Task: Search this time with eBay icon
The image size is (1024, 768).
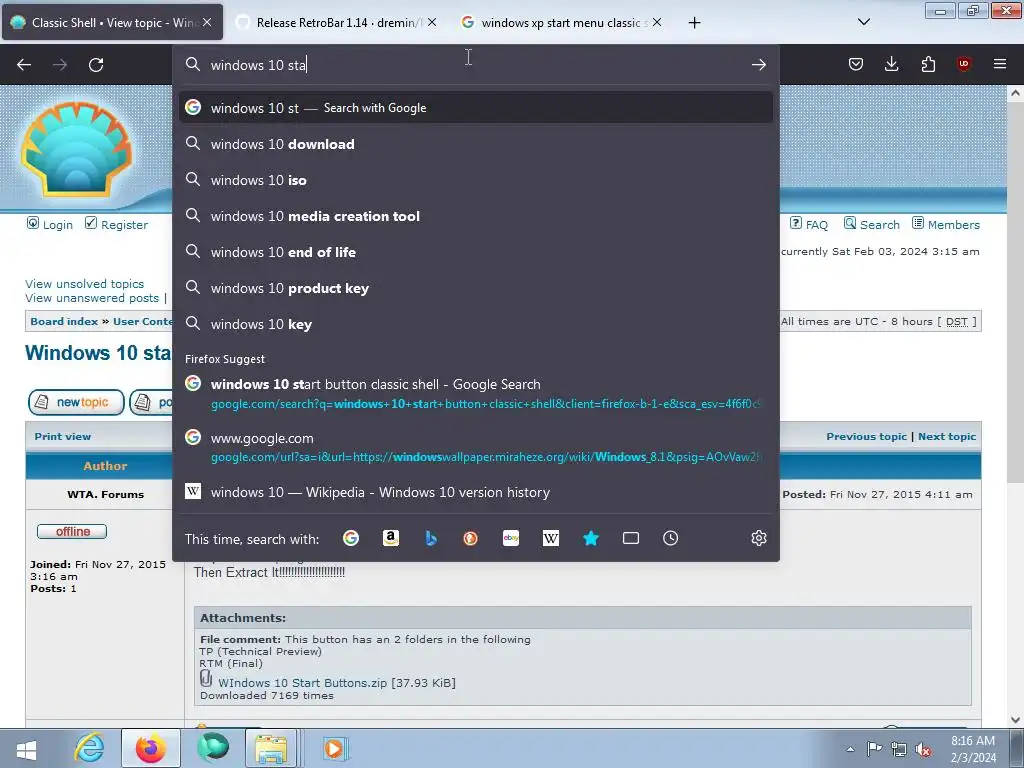Action: (511, 538)
